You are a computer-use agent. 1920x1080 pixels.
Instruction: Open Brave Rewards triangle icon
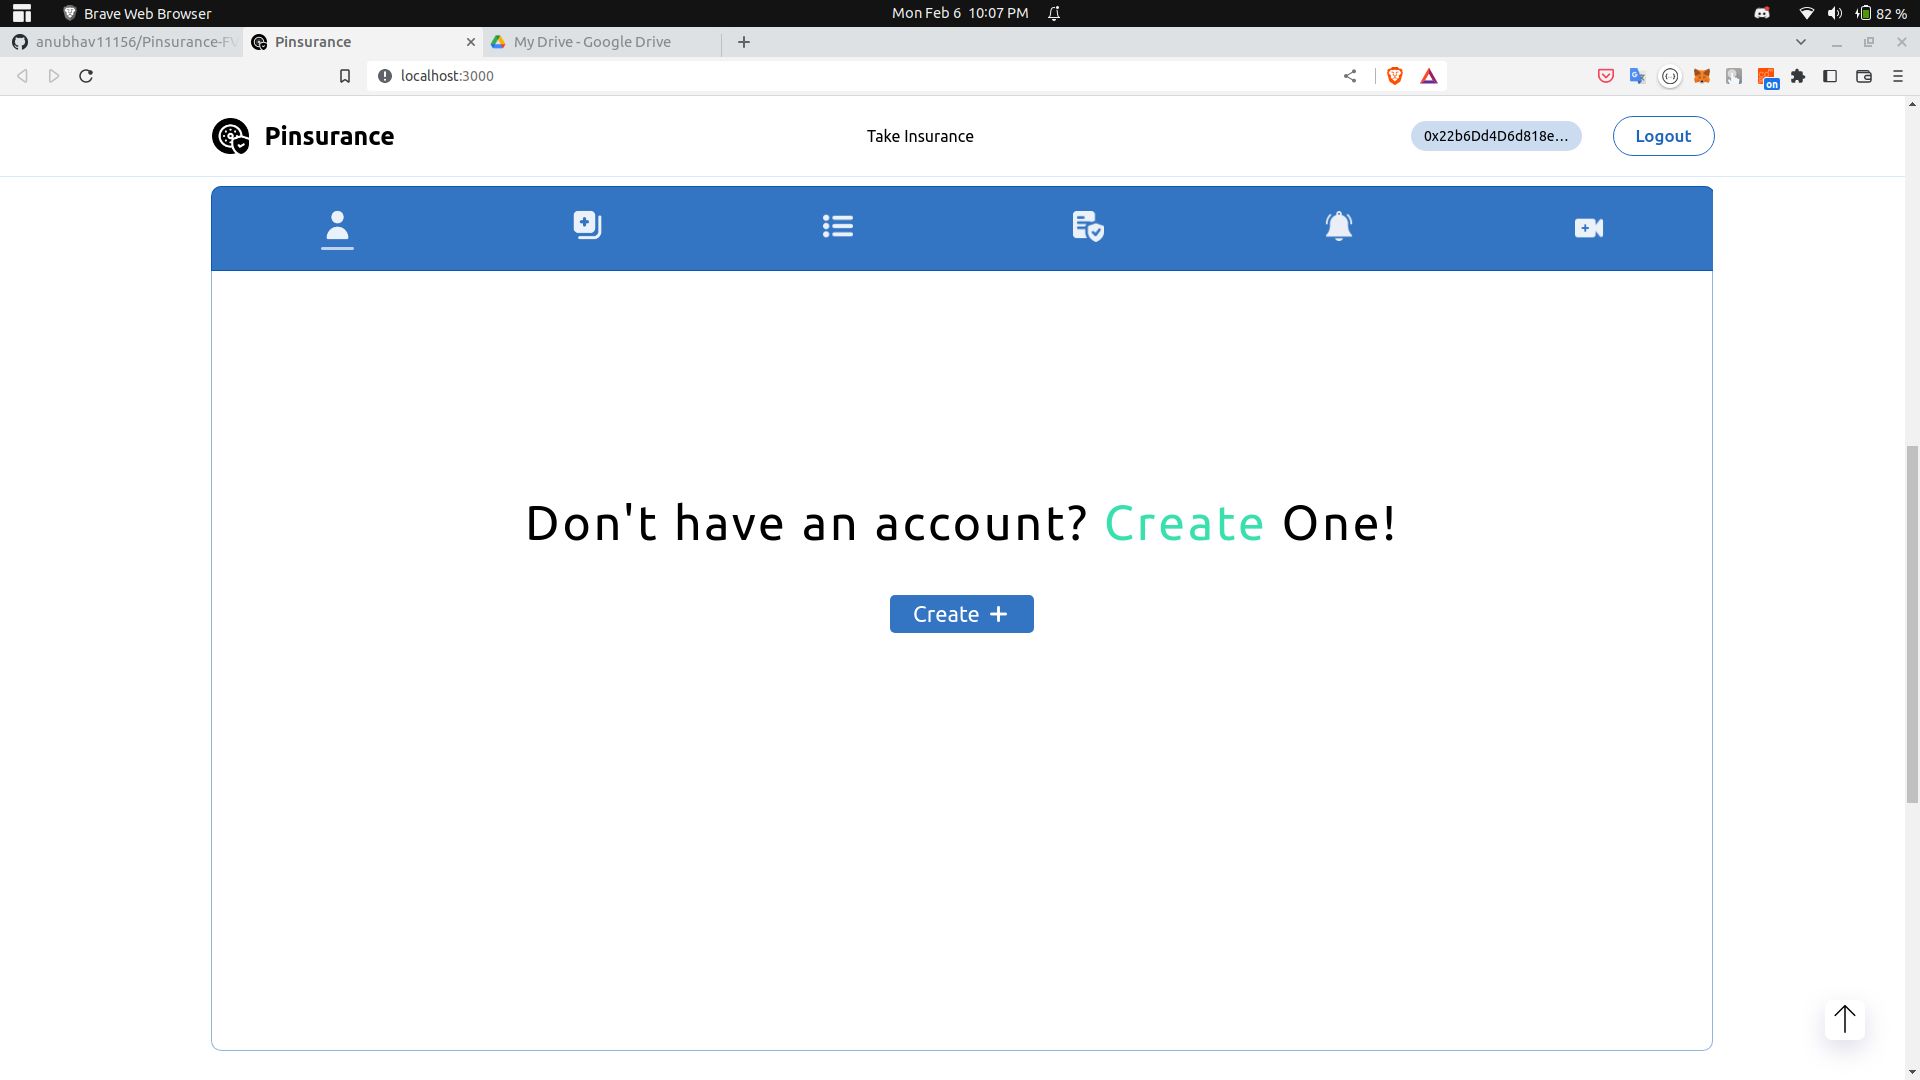(1429, 76)
